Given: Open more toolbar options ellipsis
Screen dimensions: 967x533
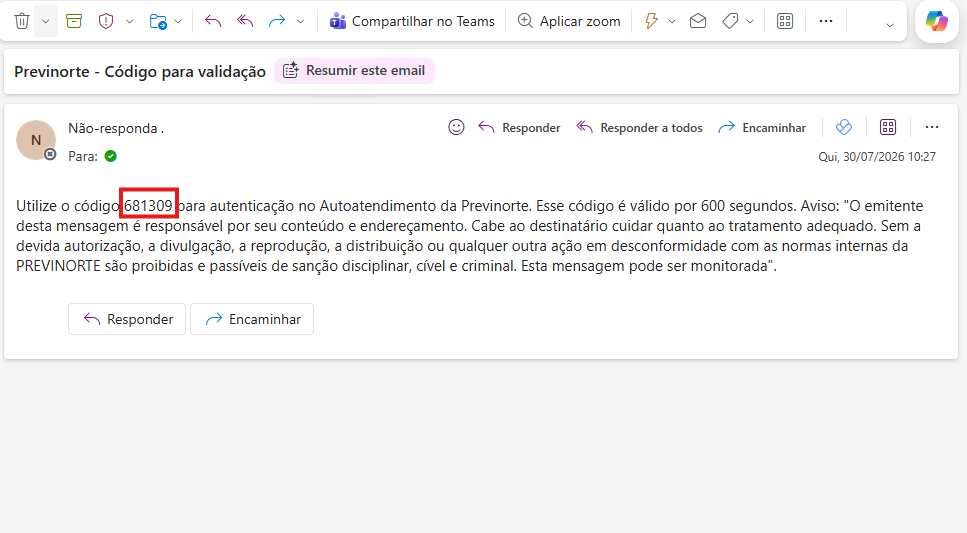Looking at the screenshot, I should [826, 21].
